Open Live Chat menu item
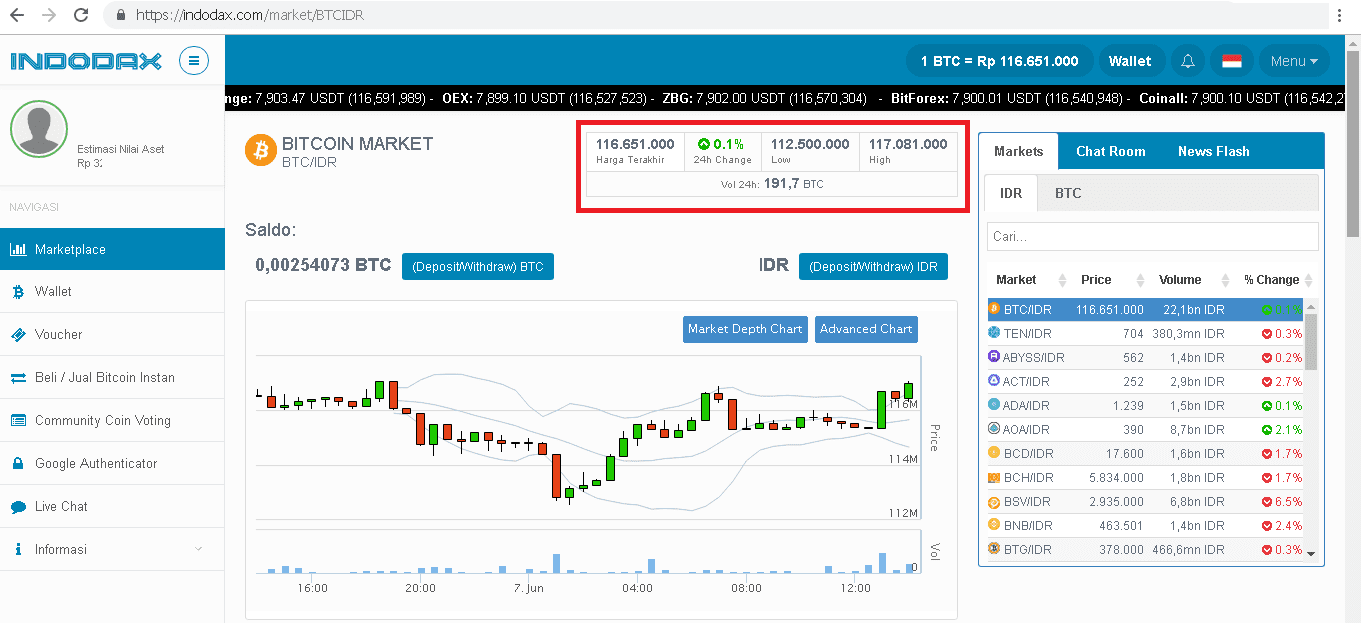The image size is (1361, 623). tap(112, 507)
